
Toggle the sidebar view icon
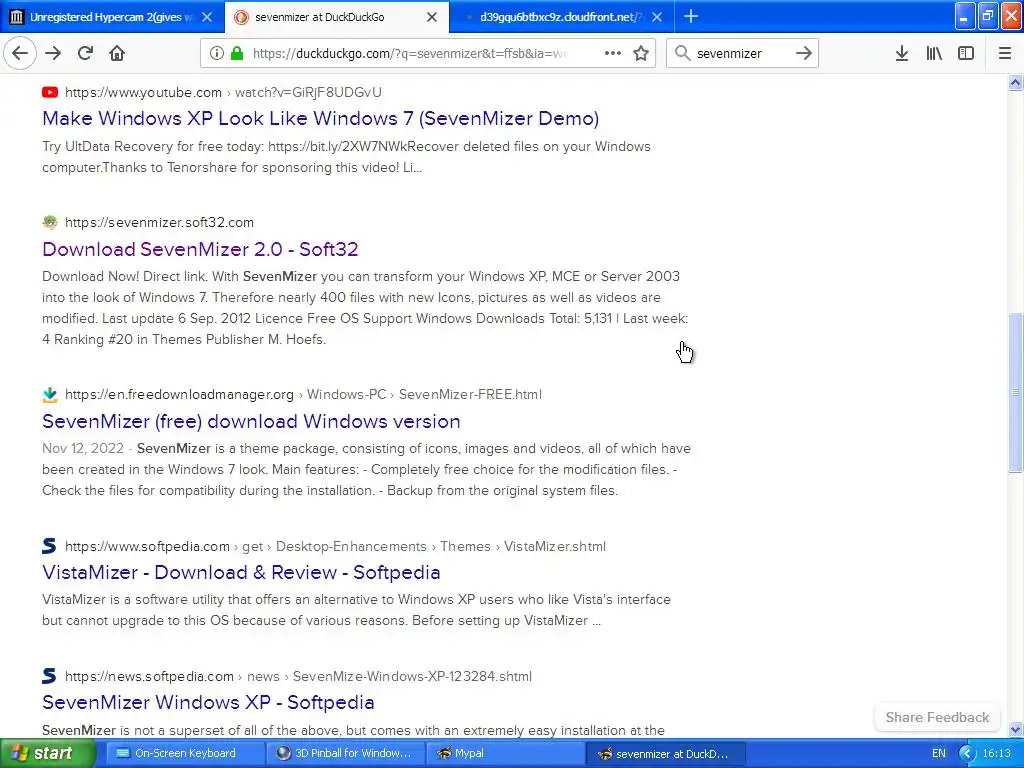(966, 53)
